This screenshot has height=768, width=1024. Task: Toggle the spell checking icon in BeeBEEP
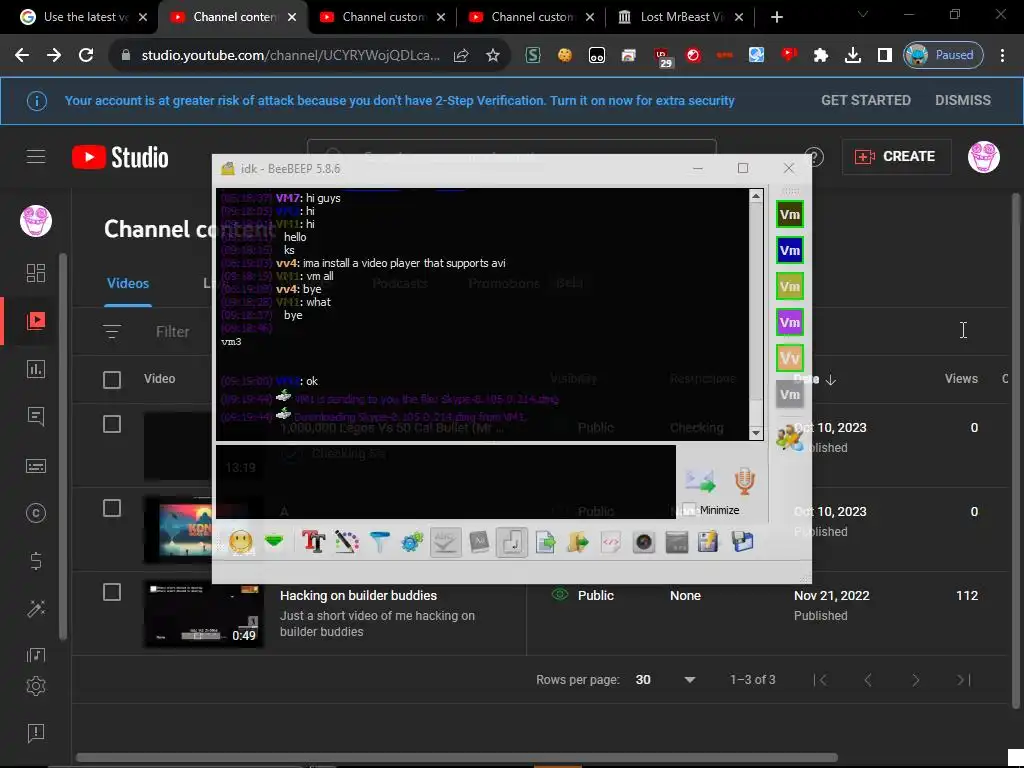[445, 541]
